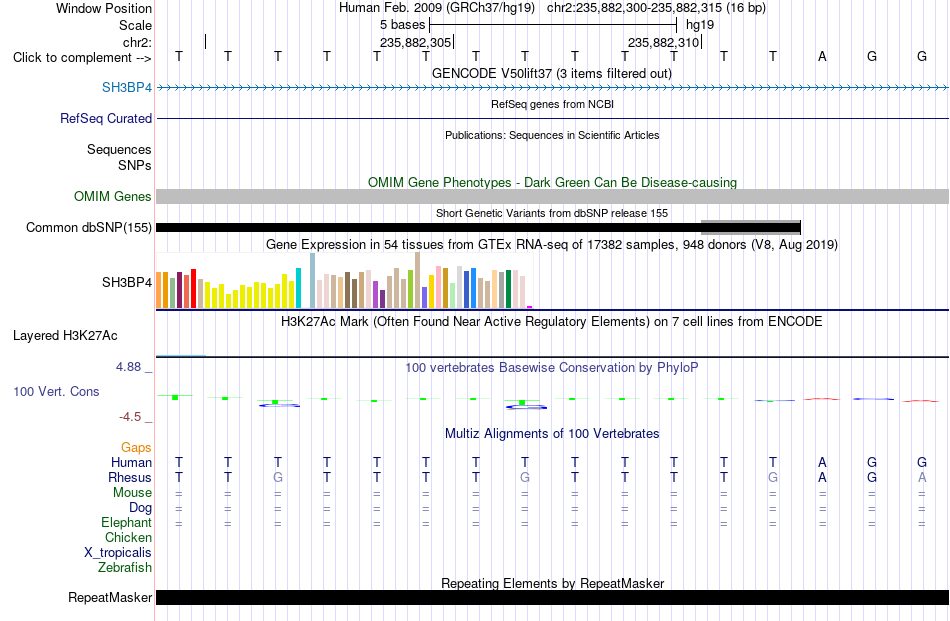
Task: Click '100 vertebrates Basewise Conservation by PhyloP' title
Action: (552, 367)
